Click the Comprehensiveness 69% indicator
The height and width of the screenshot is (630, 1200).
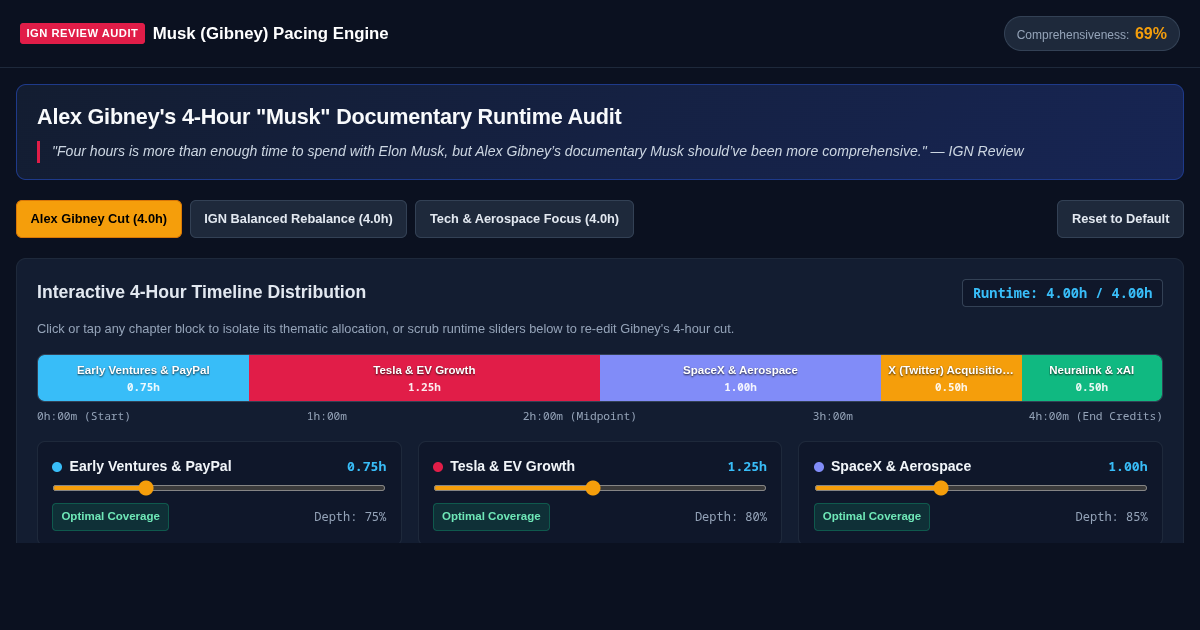(1092, 34)
